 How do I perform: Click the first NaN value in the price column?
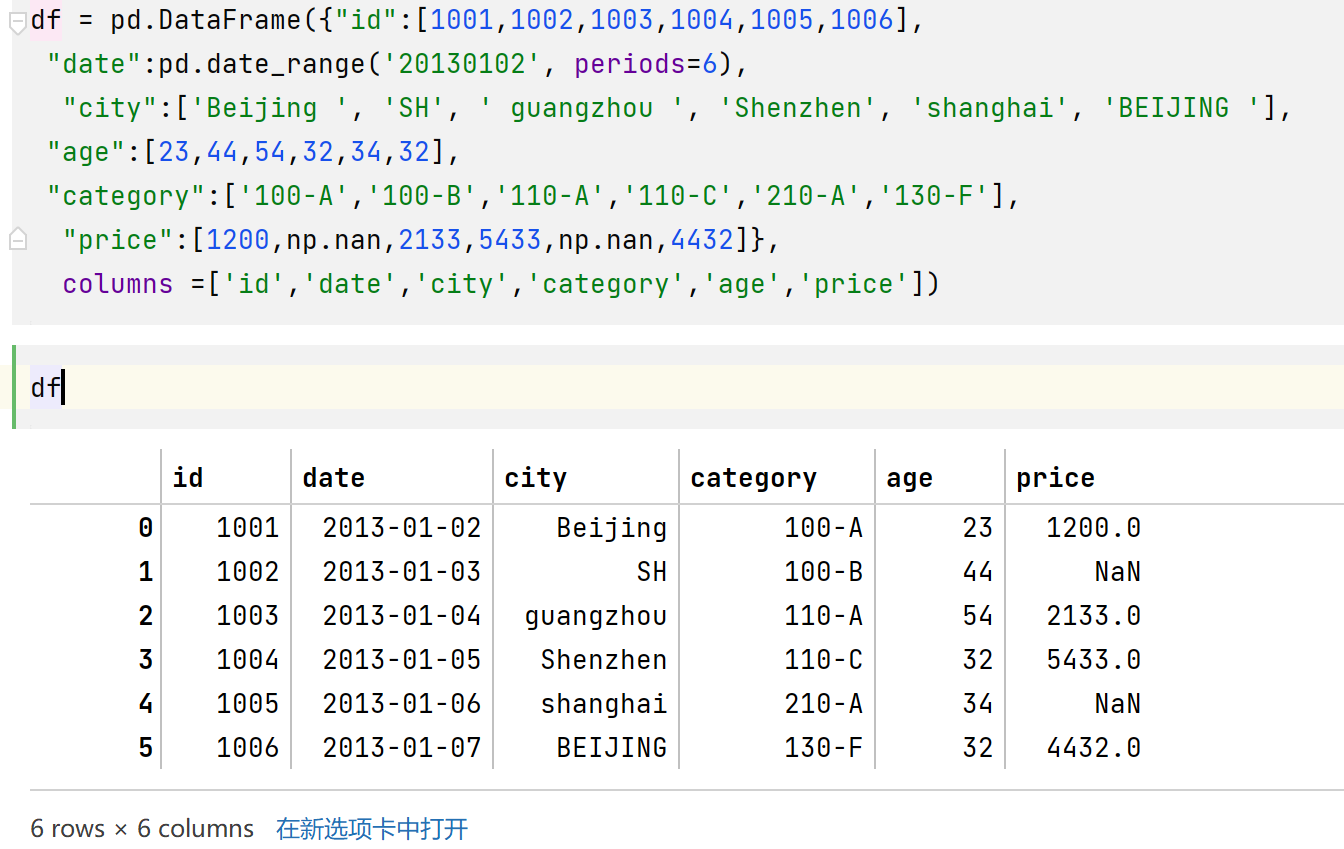1117,572
